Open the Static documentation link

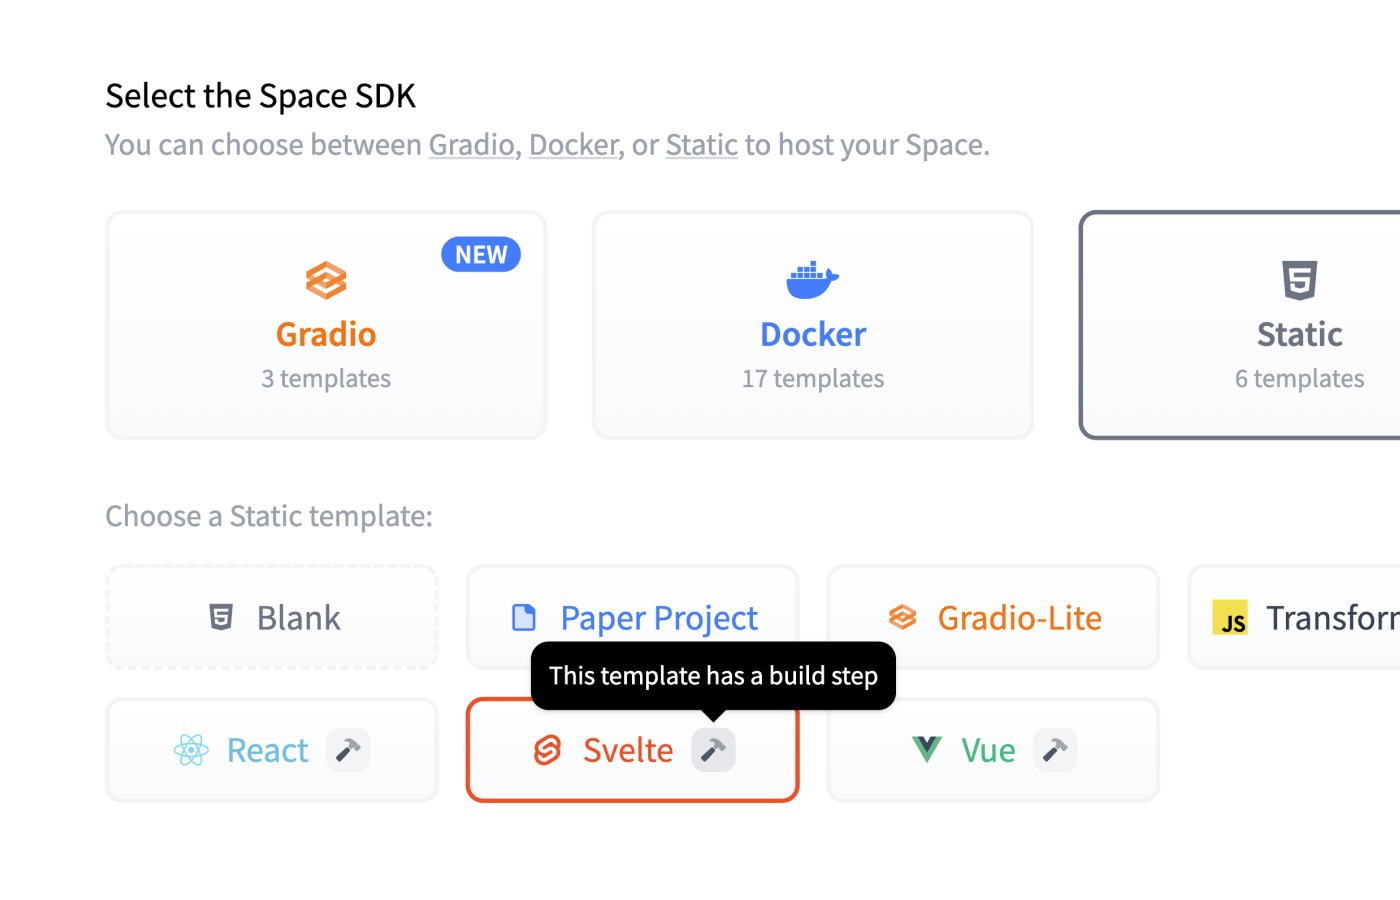[701, 145]
